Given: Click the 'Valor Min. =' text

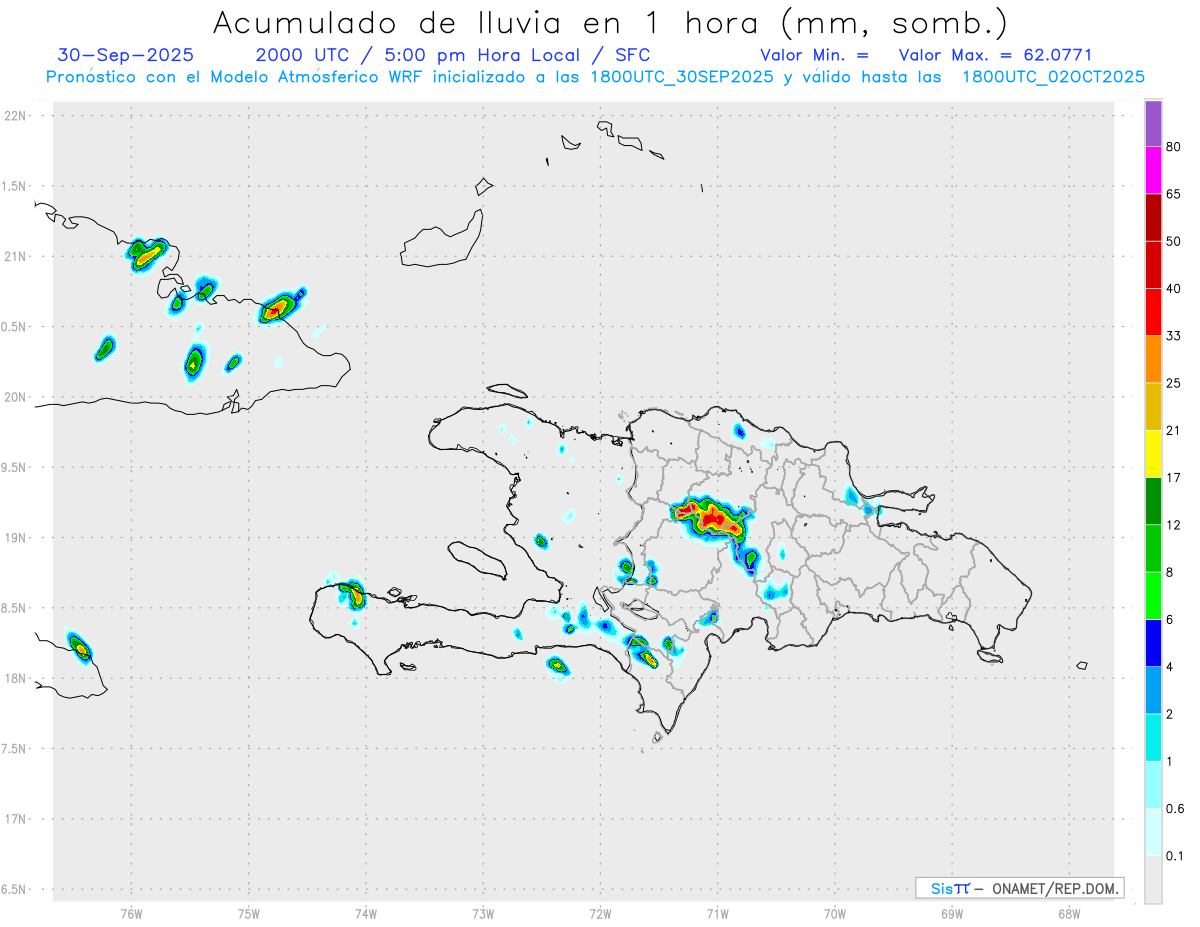Looking at the screenshot, I should click(x=814, y=55).
